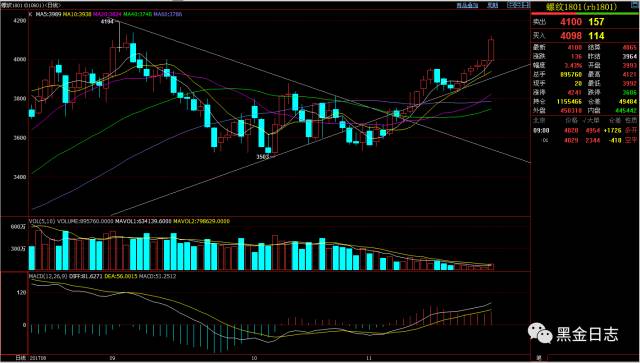Click the 201708 start date label
This screenshot has width=640, height=363.
[37, 358]
